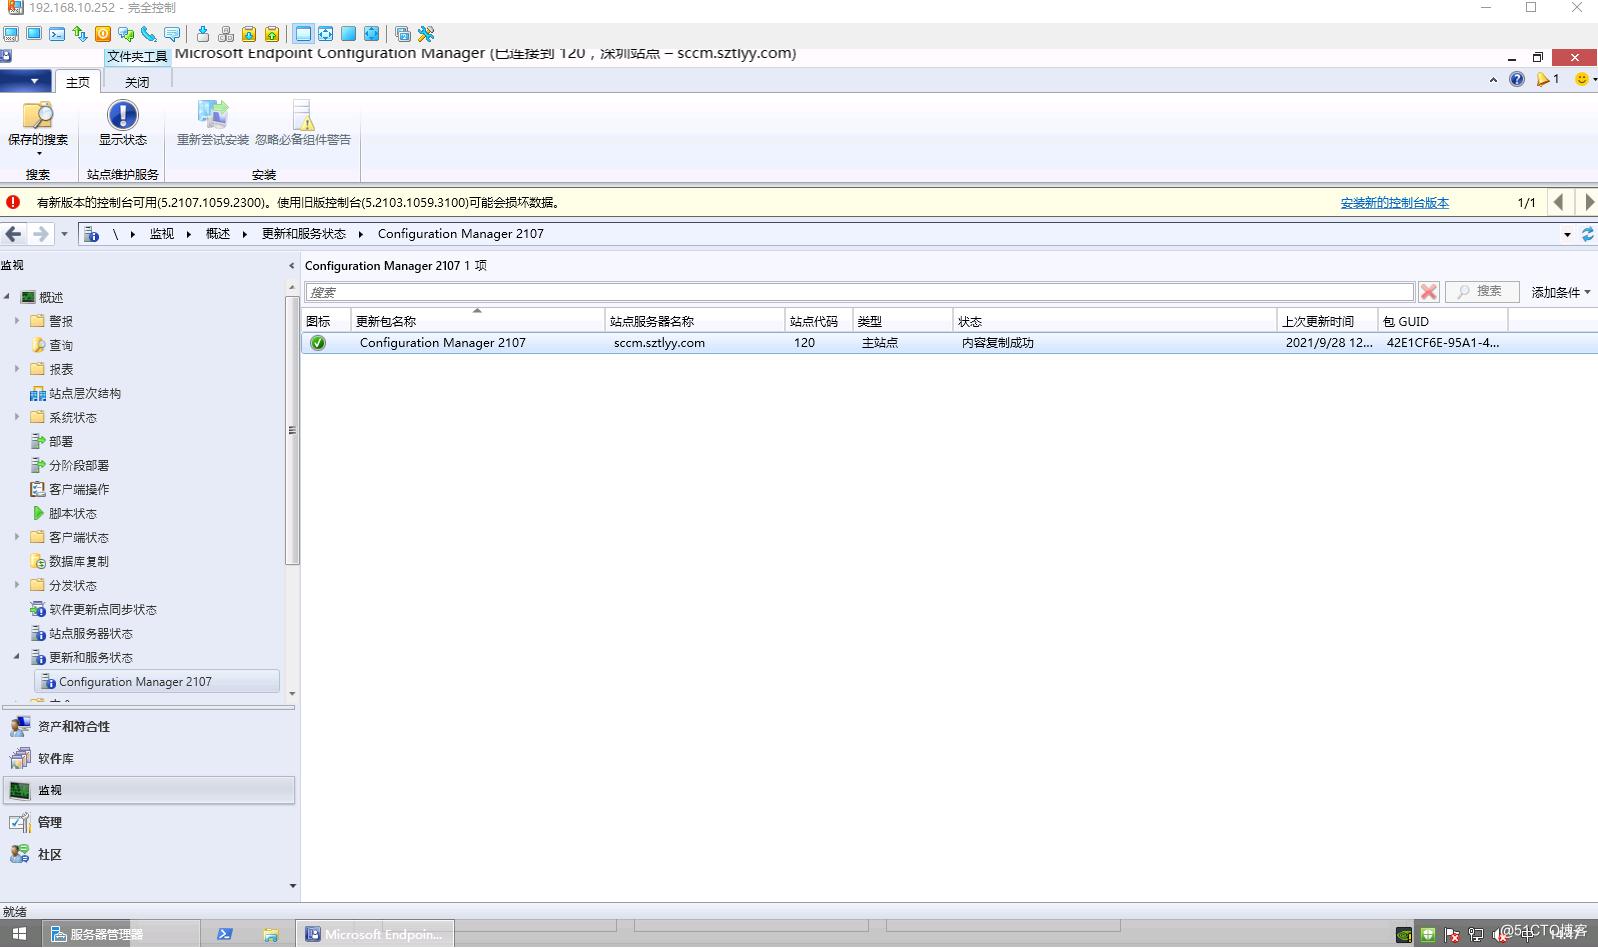Click the chat bubbles icon in remote toolbar

pos(126,34)
